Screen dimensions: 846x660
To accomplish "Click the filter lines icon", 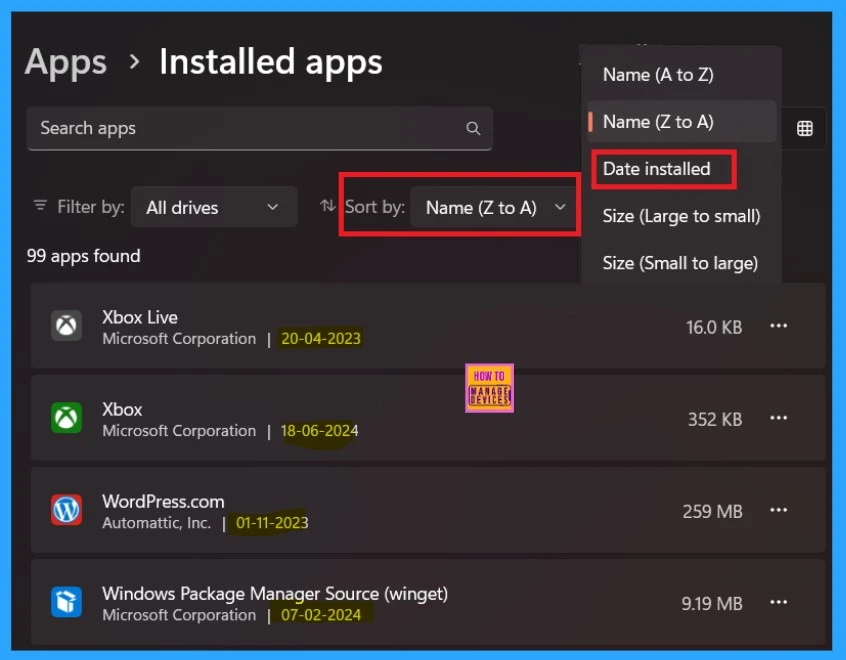I will coord(40,205).
